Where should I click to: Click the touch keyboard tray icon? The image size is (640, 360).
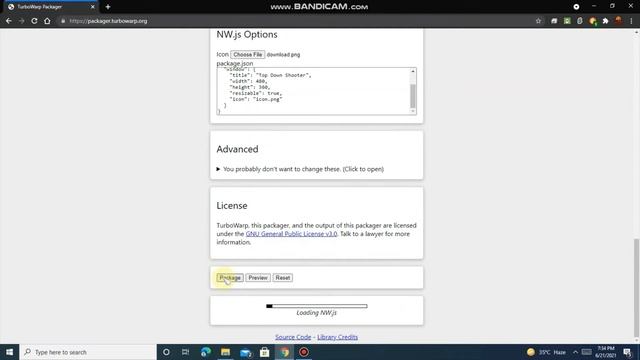587,352
